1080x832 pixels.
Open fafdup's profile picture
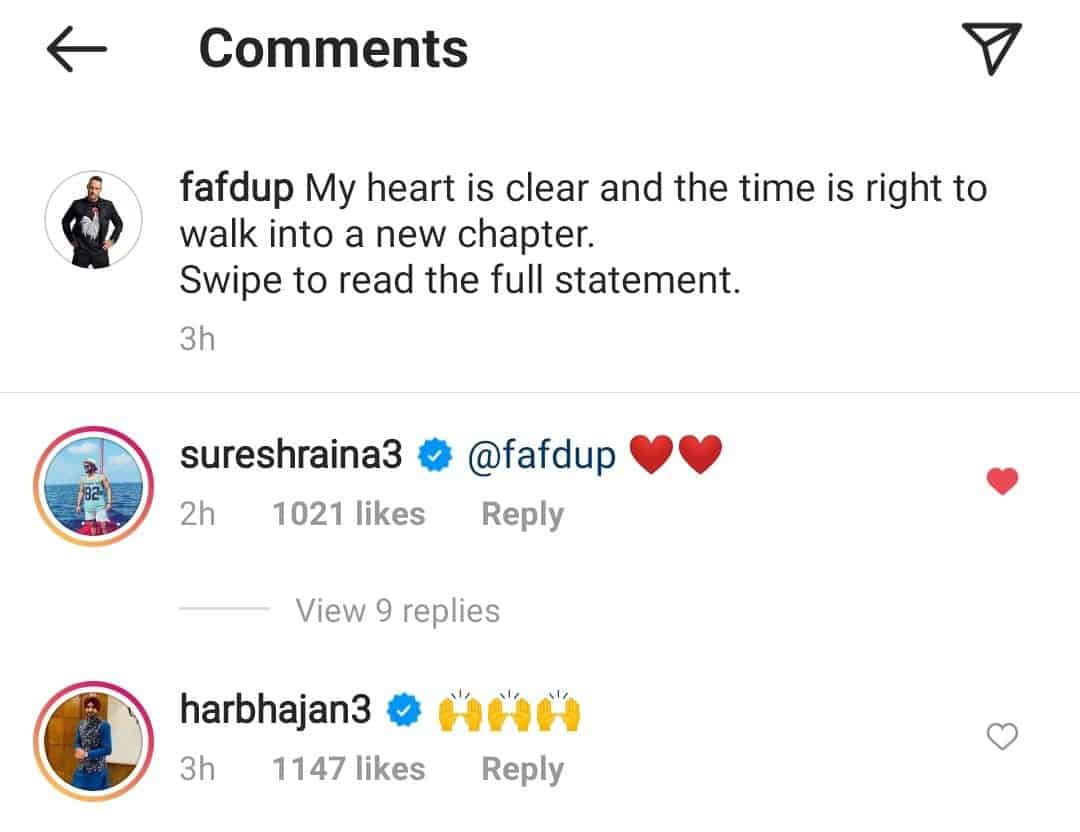(95, 218)
